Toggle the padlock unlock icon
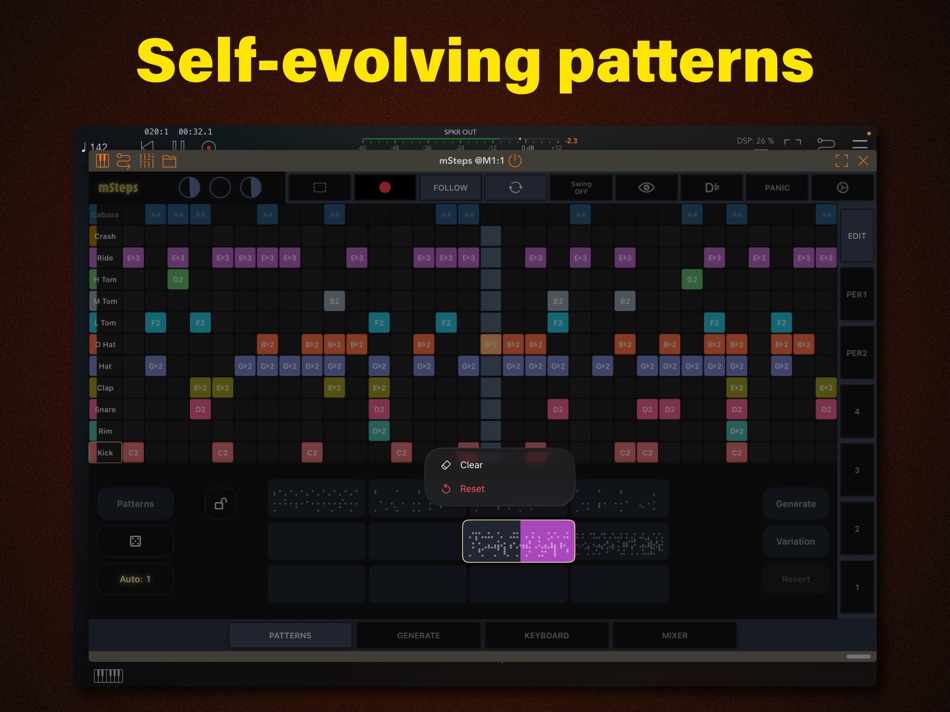 pyautogui.click(x=221, y=504)
